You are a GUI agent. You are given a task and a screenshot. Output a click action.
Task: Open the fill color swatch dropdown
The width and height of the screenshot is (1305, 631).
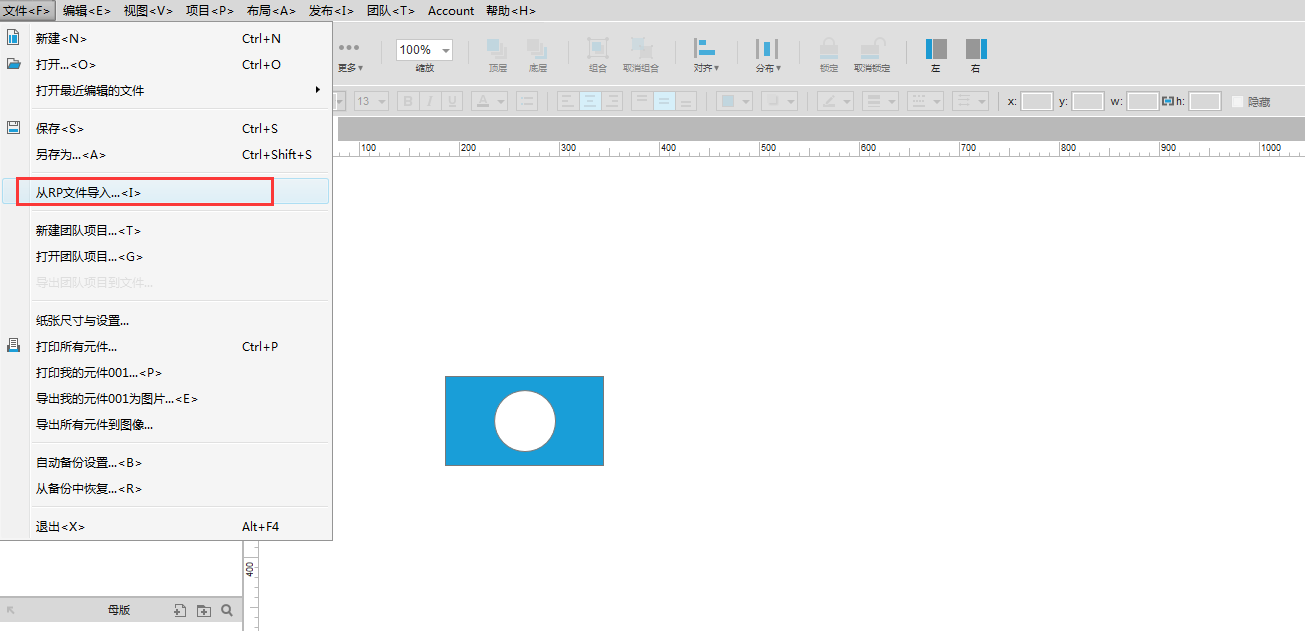point(734,101)
